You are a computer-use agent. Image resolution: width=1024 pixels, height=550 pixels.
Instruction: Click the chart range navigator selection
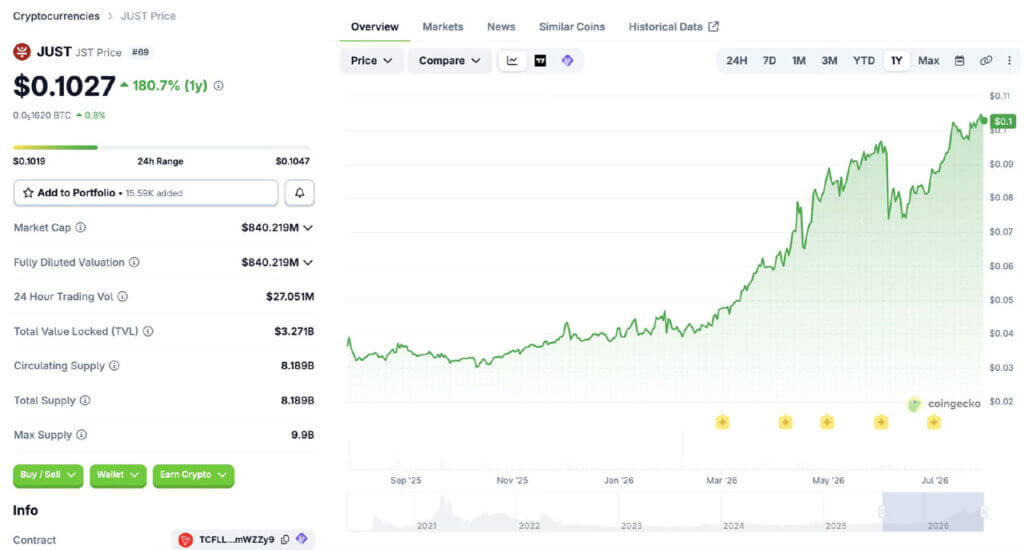click(x=933, y=511)
